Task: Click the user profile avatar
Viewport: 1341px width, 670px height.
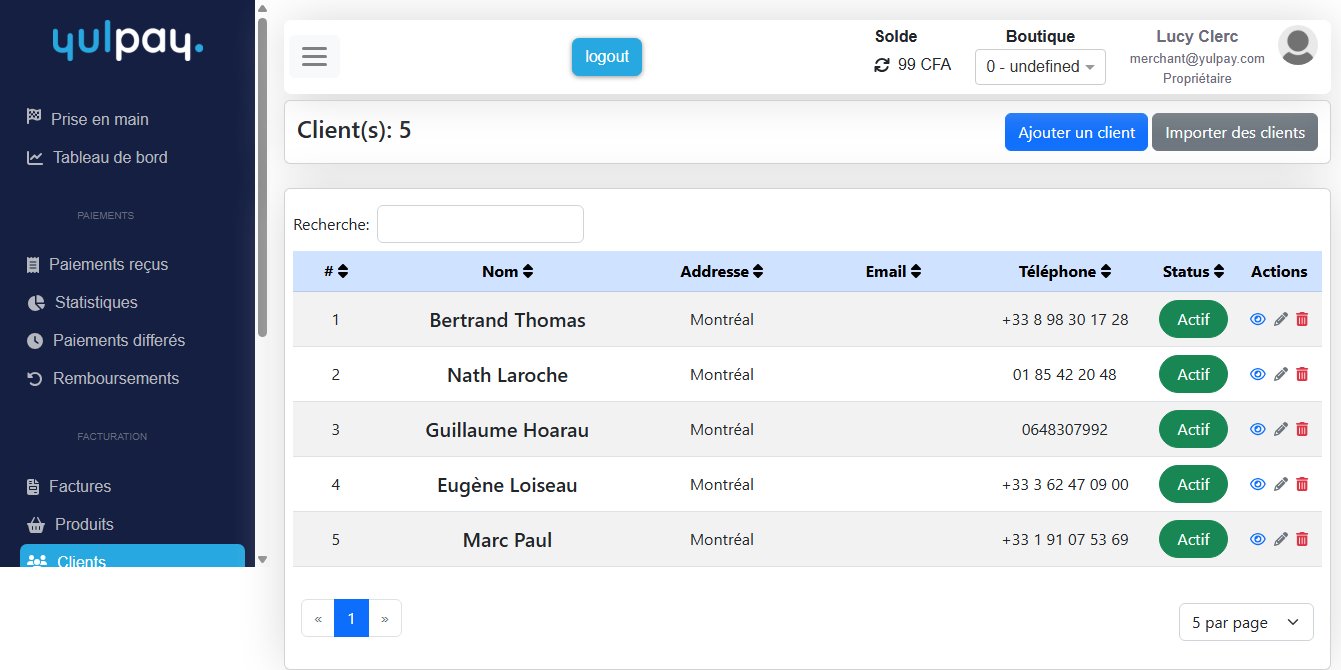Action: (1298, 45)
